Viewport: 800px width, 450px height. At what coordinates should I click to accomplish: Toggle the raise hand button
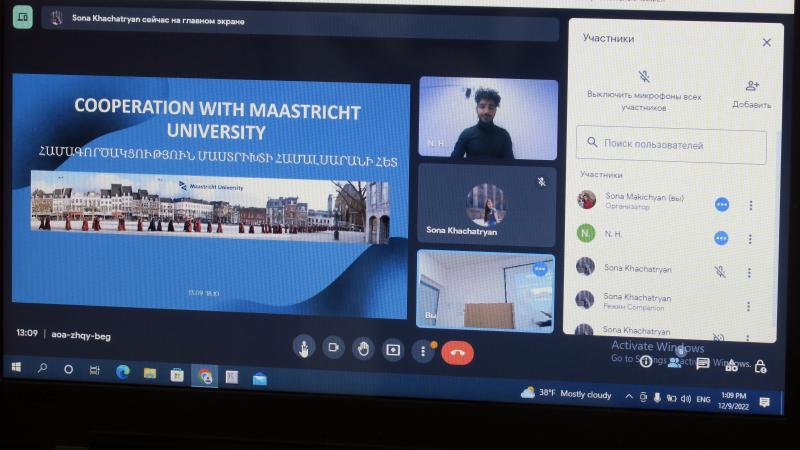(364, 348)
